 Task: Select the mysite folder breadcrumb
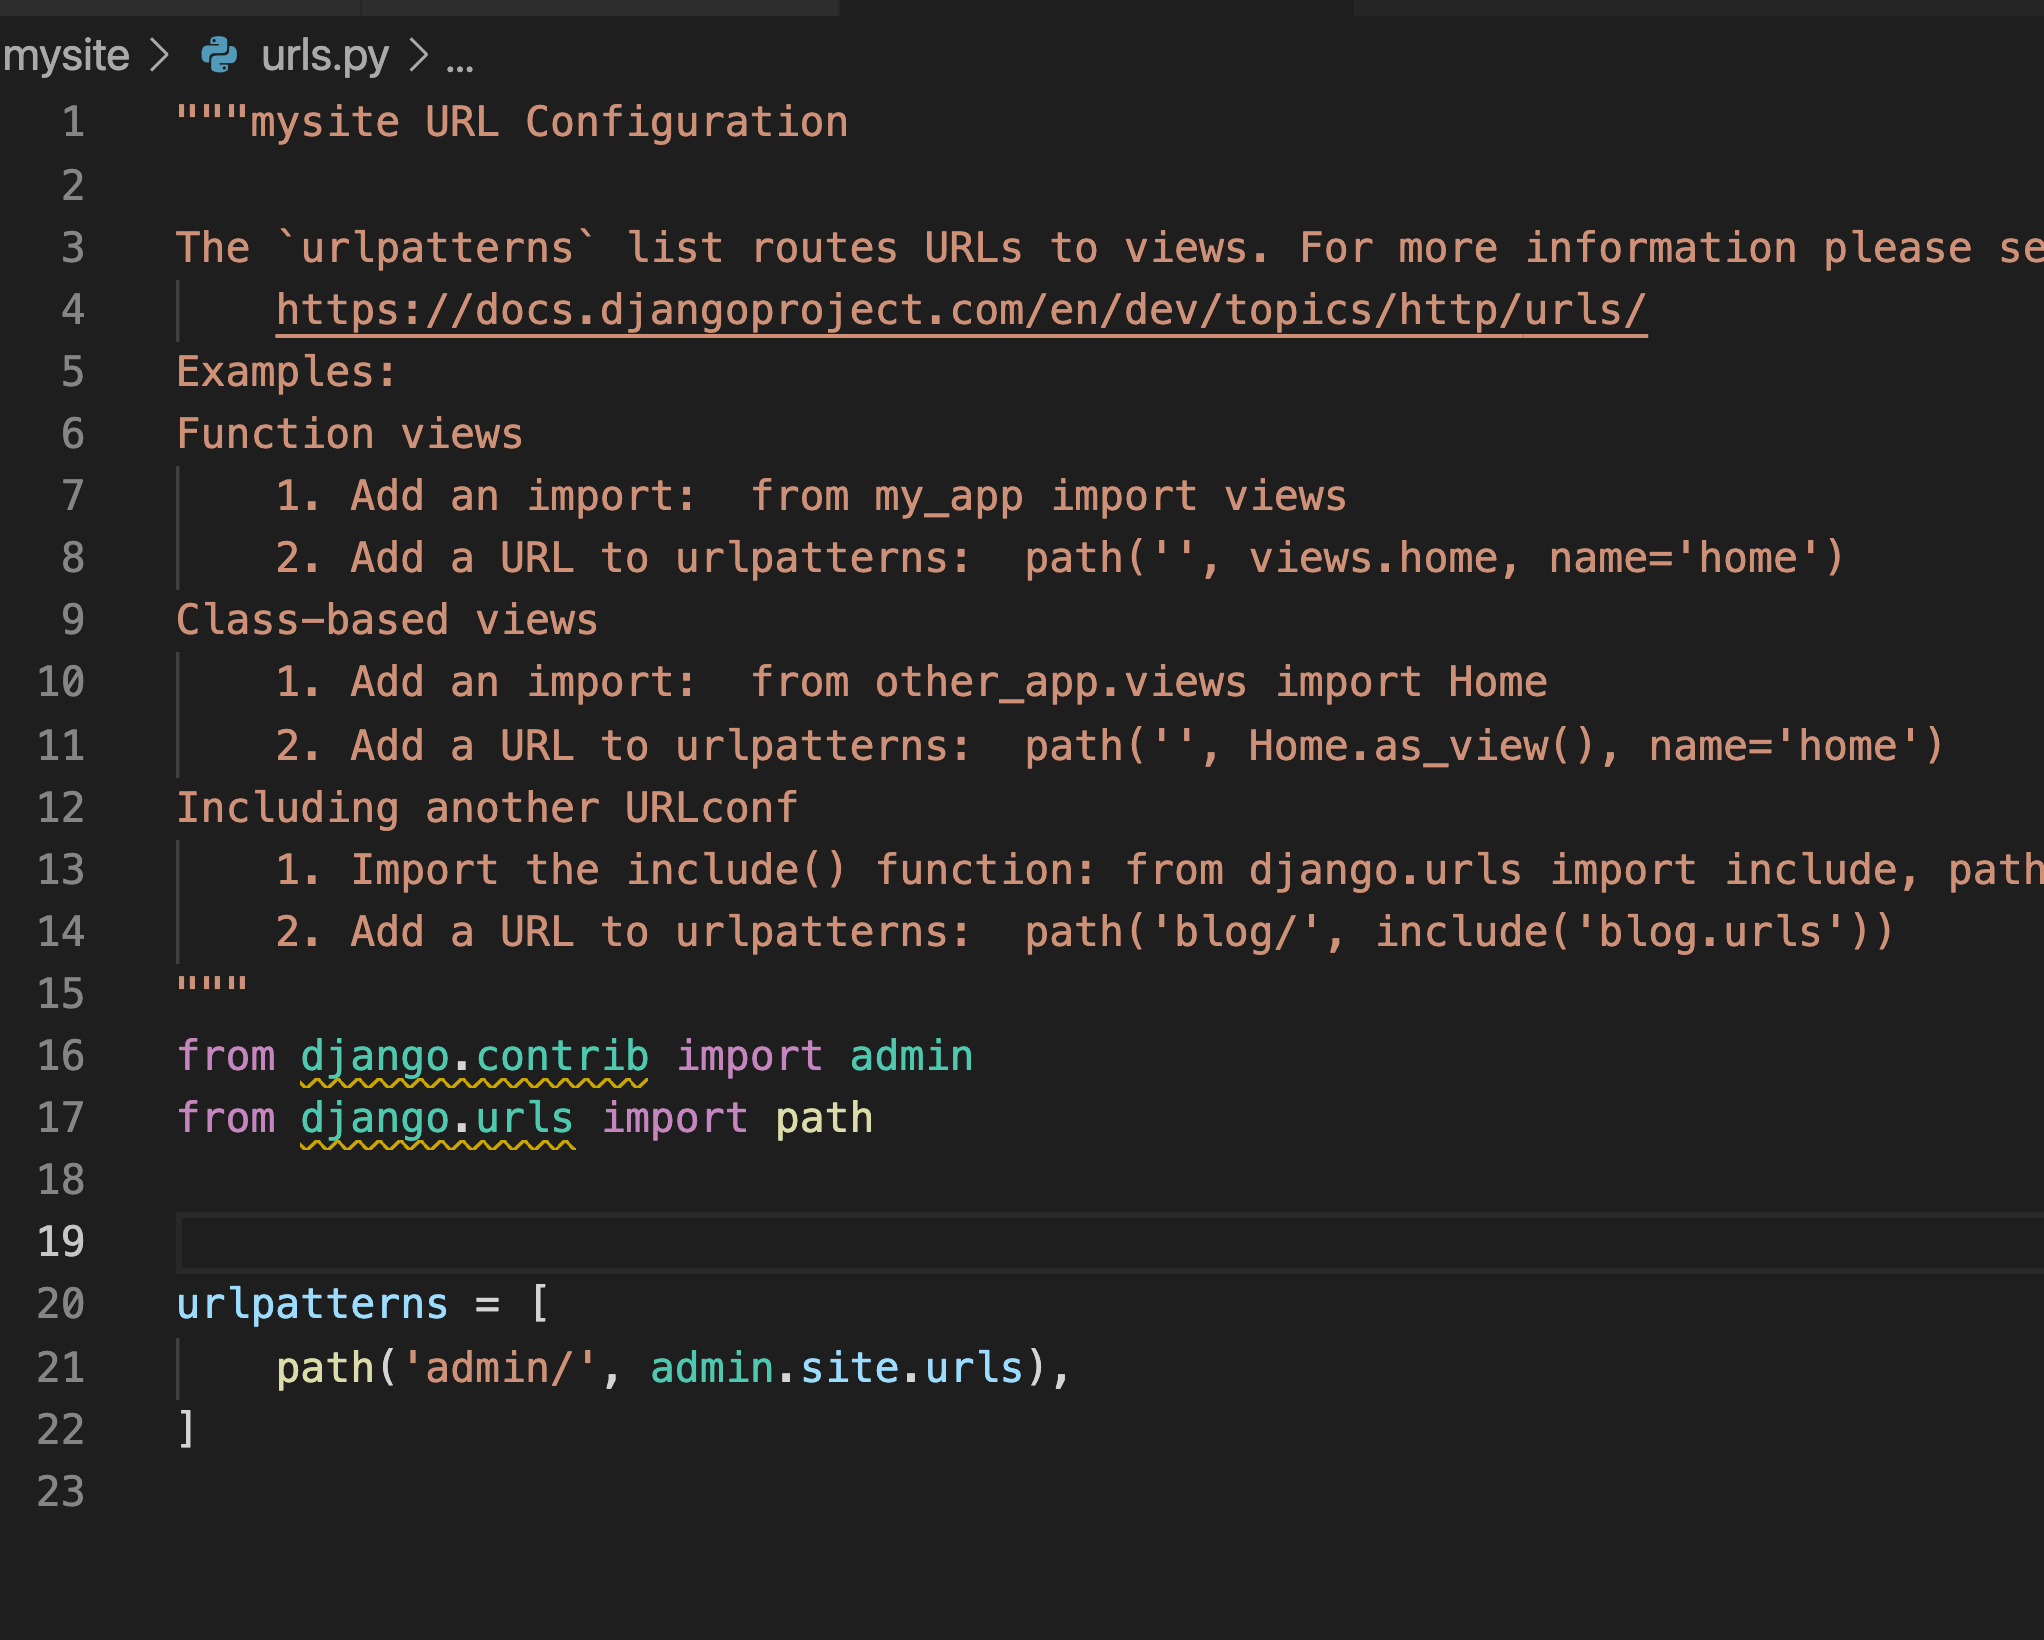point(66,55)
